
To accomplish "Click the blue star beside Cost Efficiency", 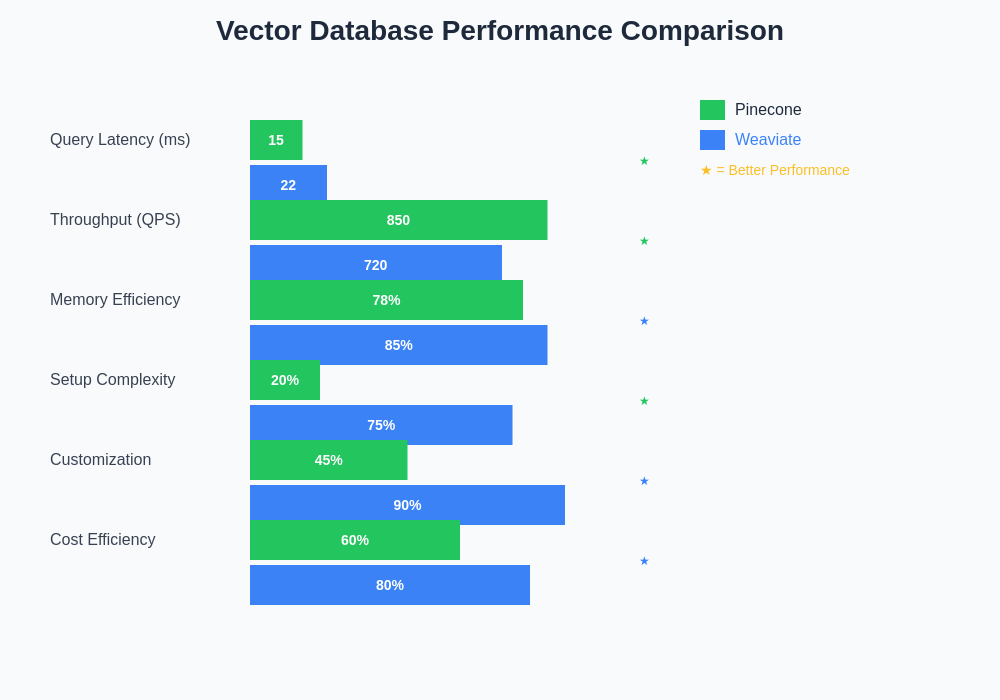I will 644,561.
